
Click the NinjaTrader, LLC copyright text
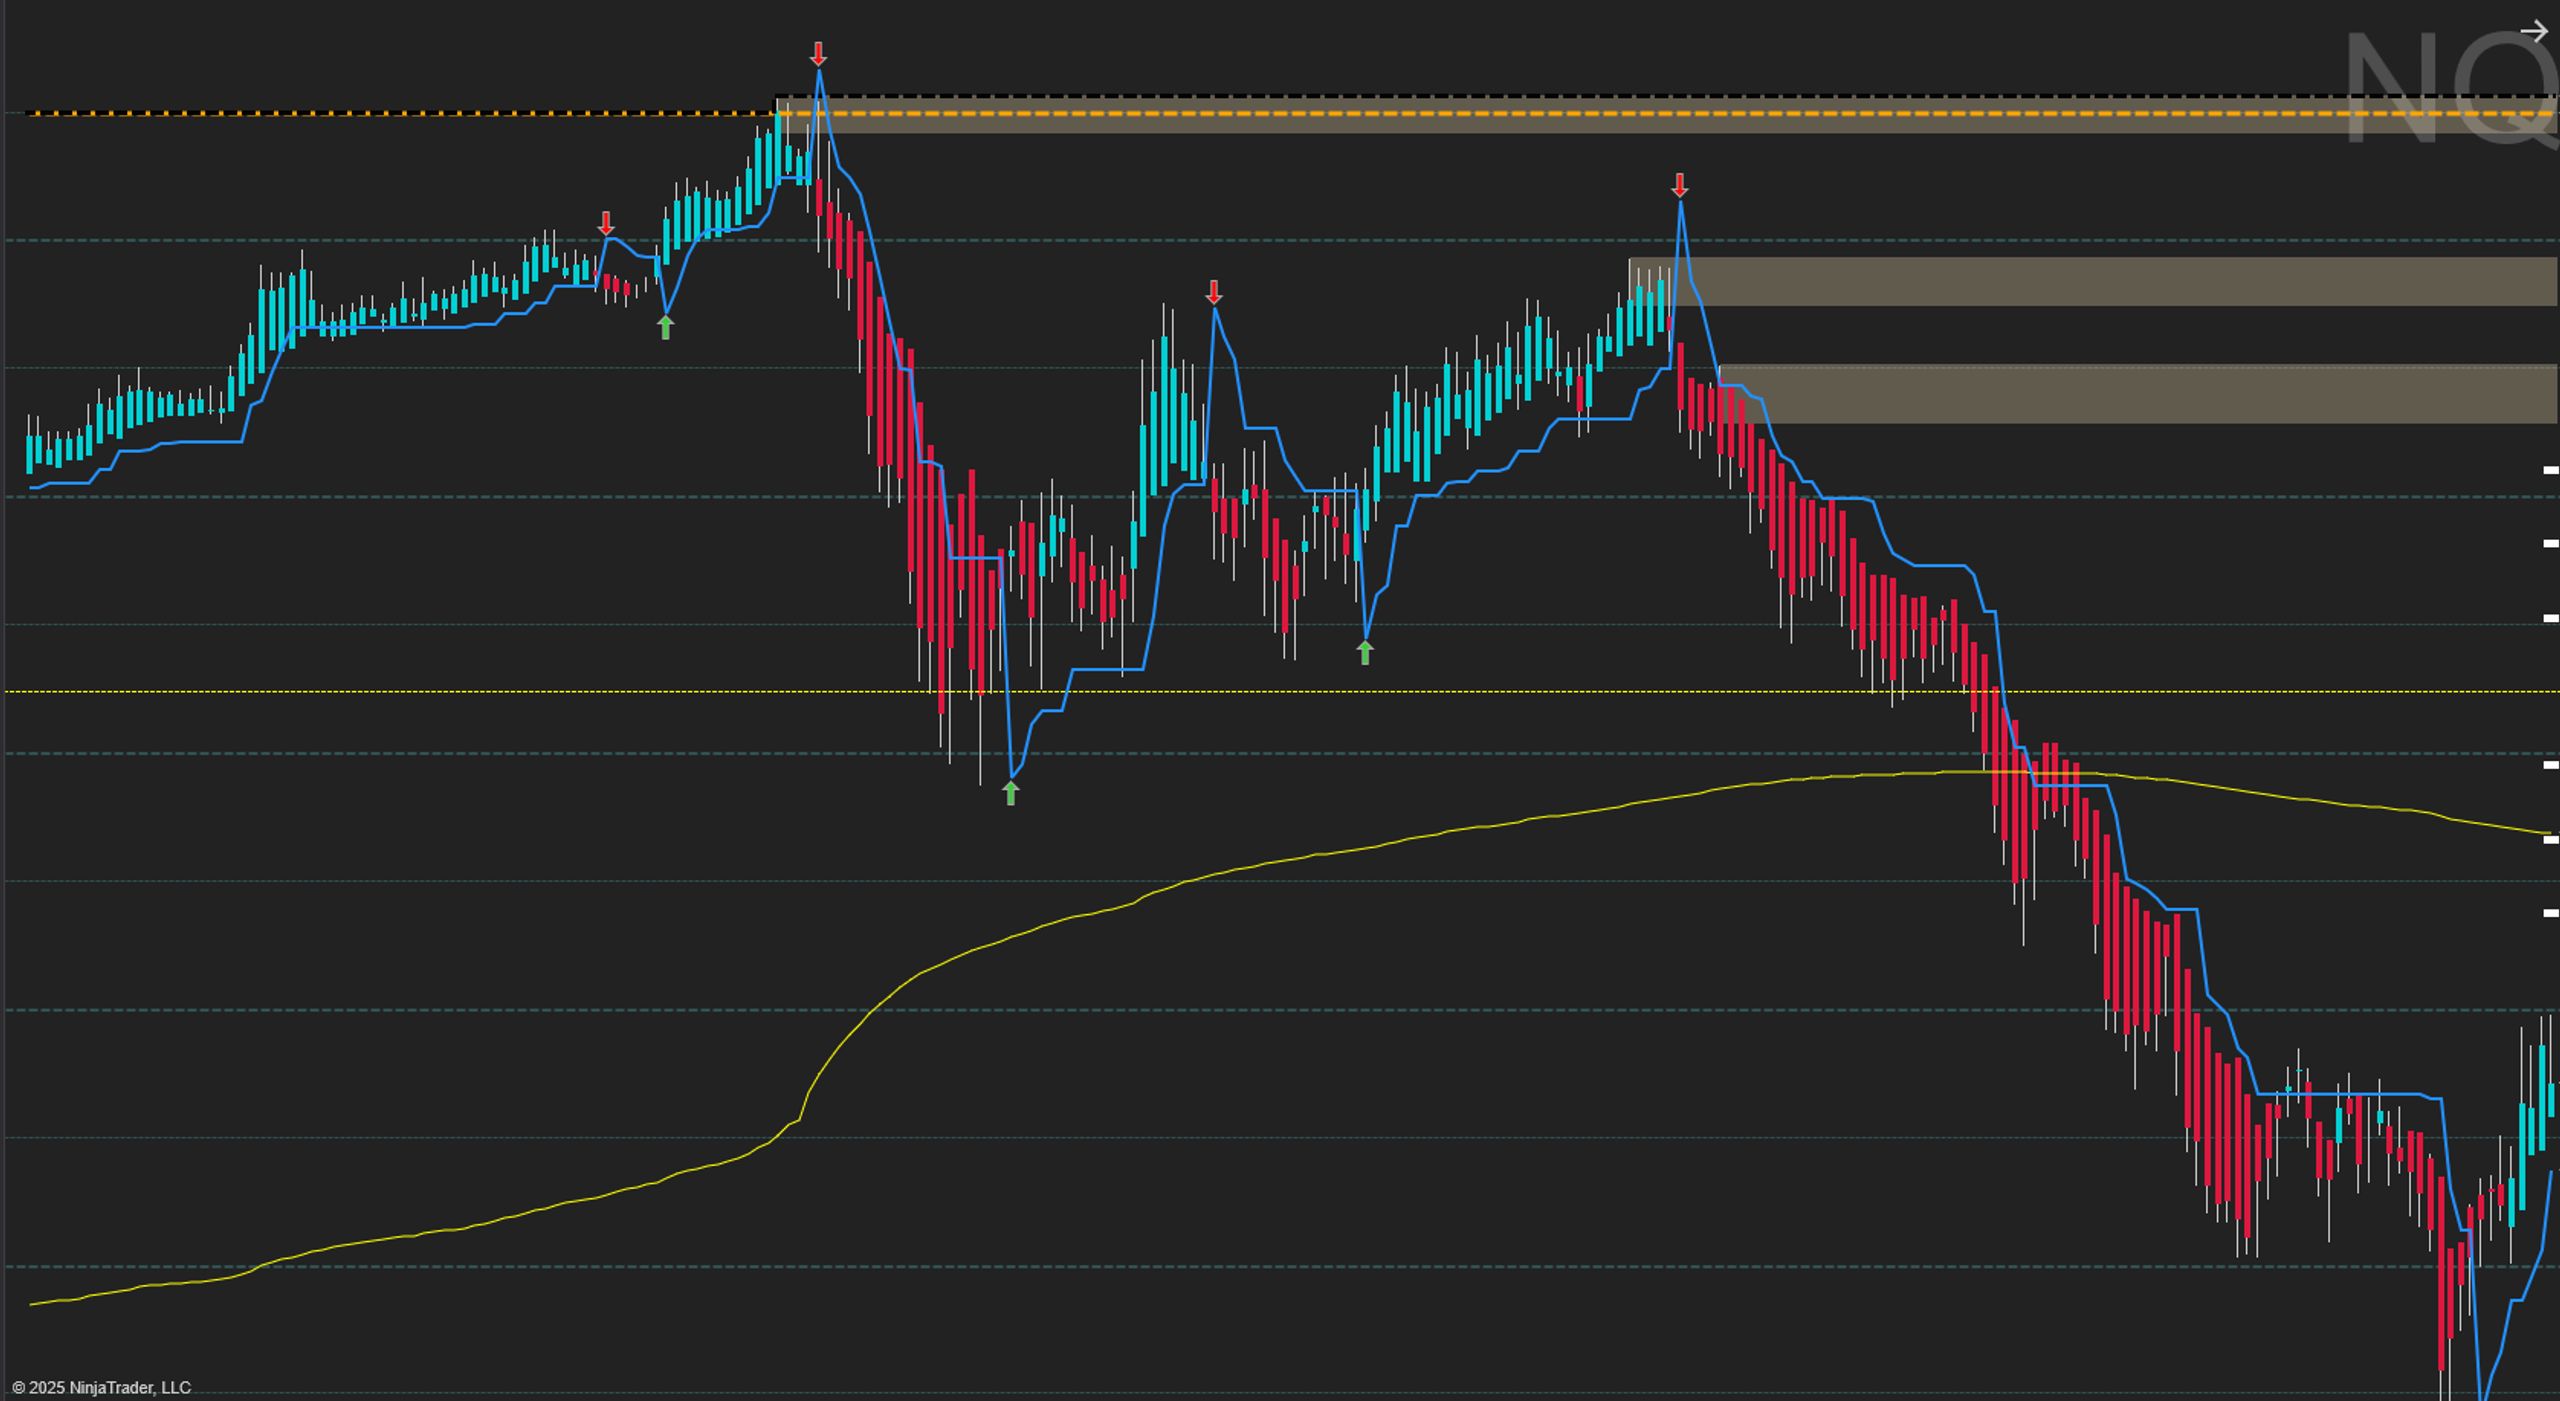tap(101, 1387)
